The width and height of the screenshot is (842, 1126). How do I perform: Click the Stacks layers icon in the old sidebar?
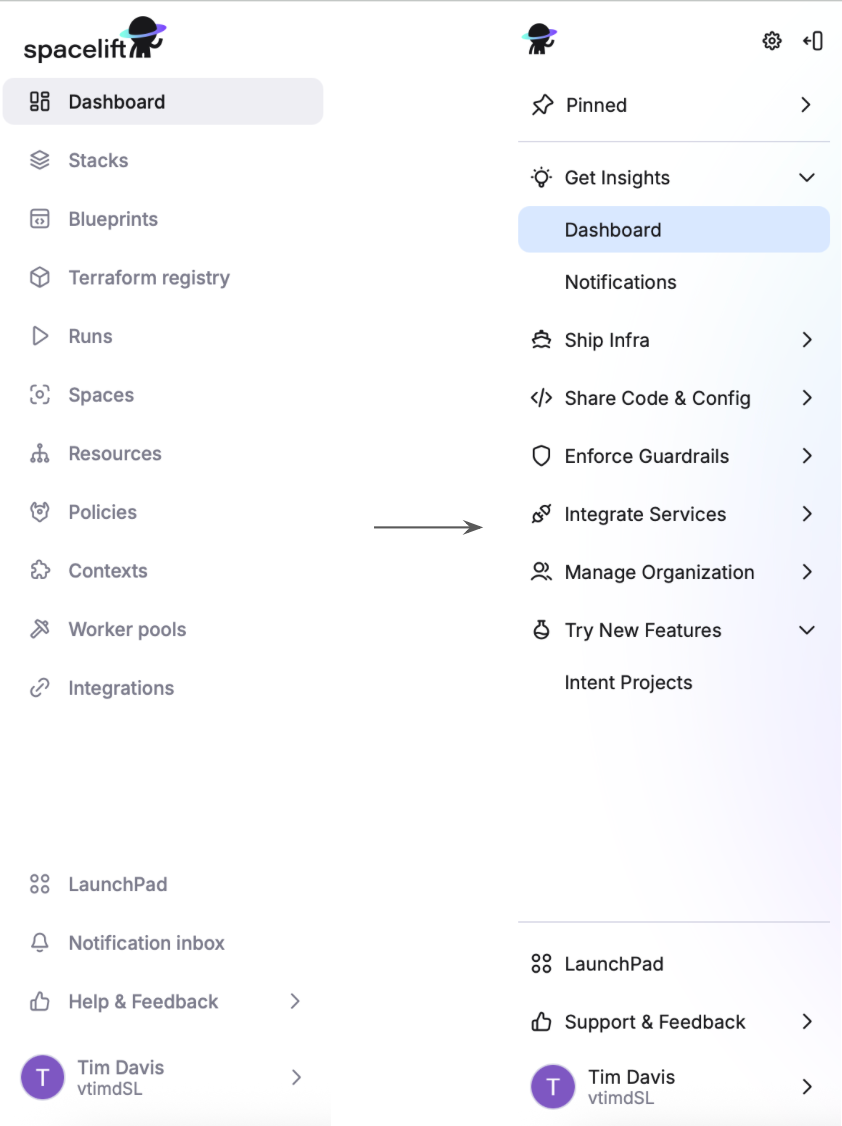click(x=39, y=160)
